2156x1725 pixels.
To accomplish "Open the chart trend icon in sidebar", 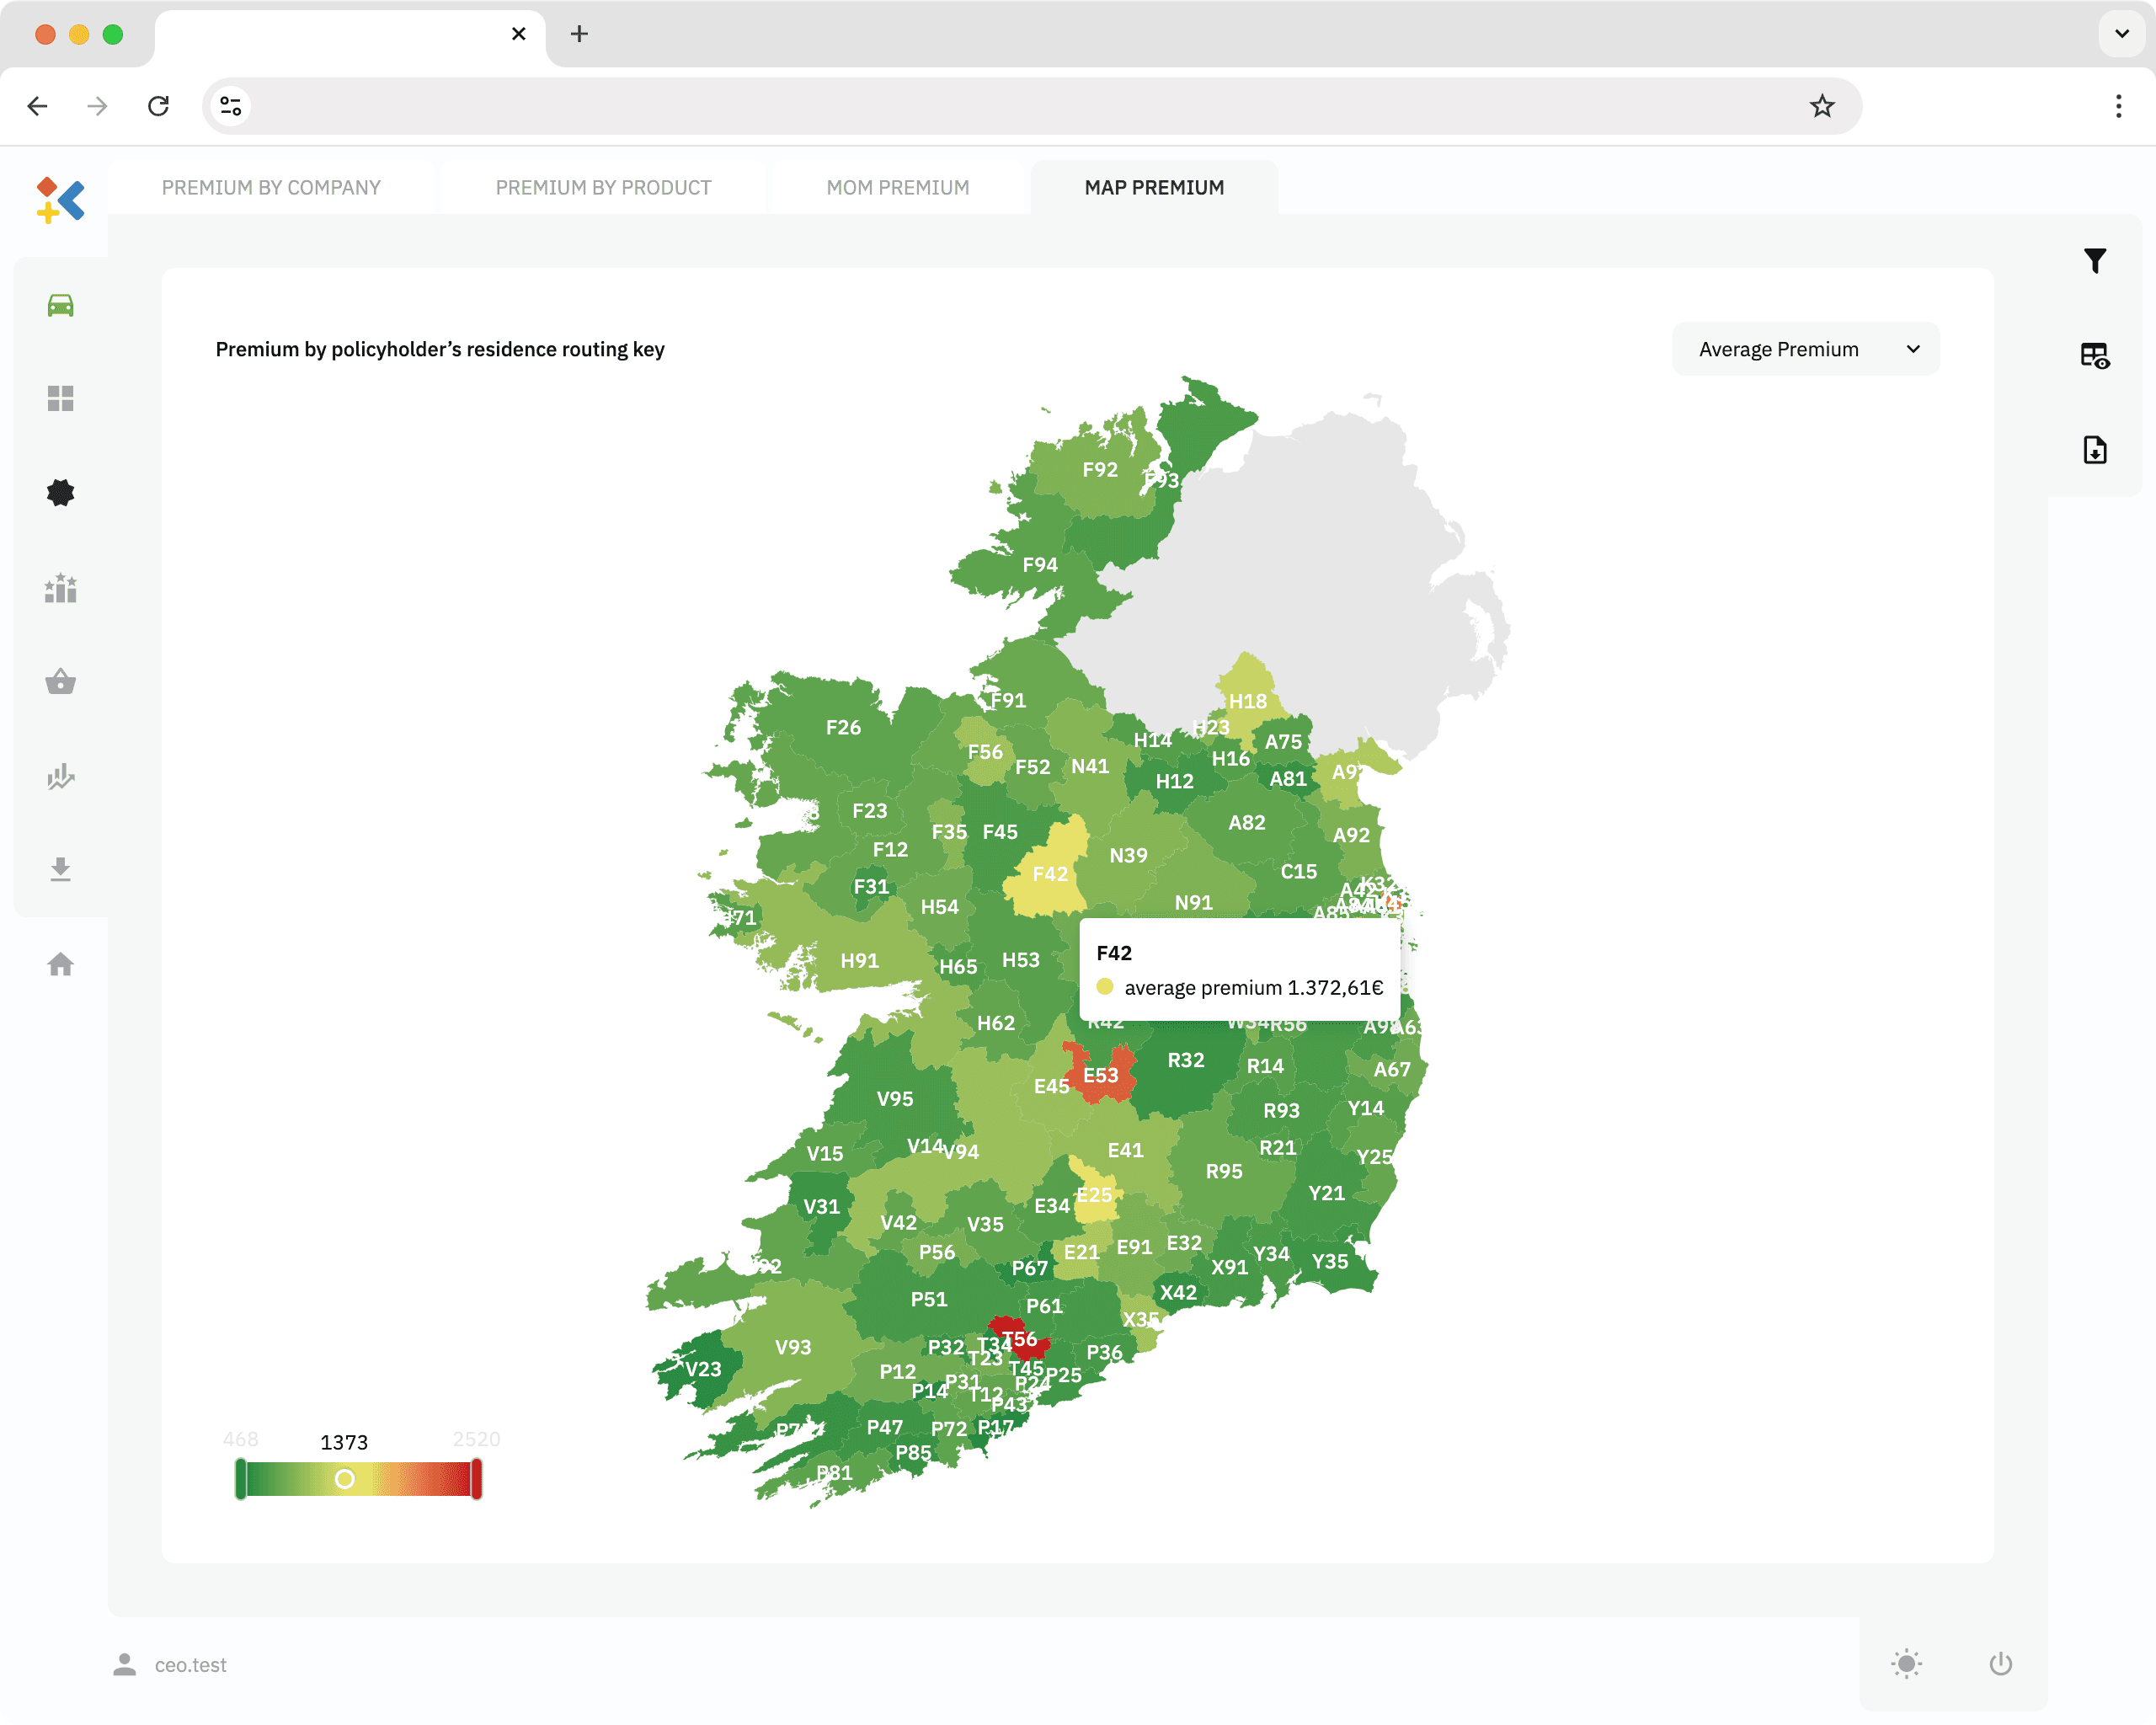I will tap(60, 776).
